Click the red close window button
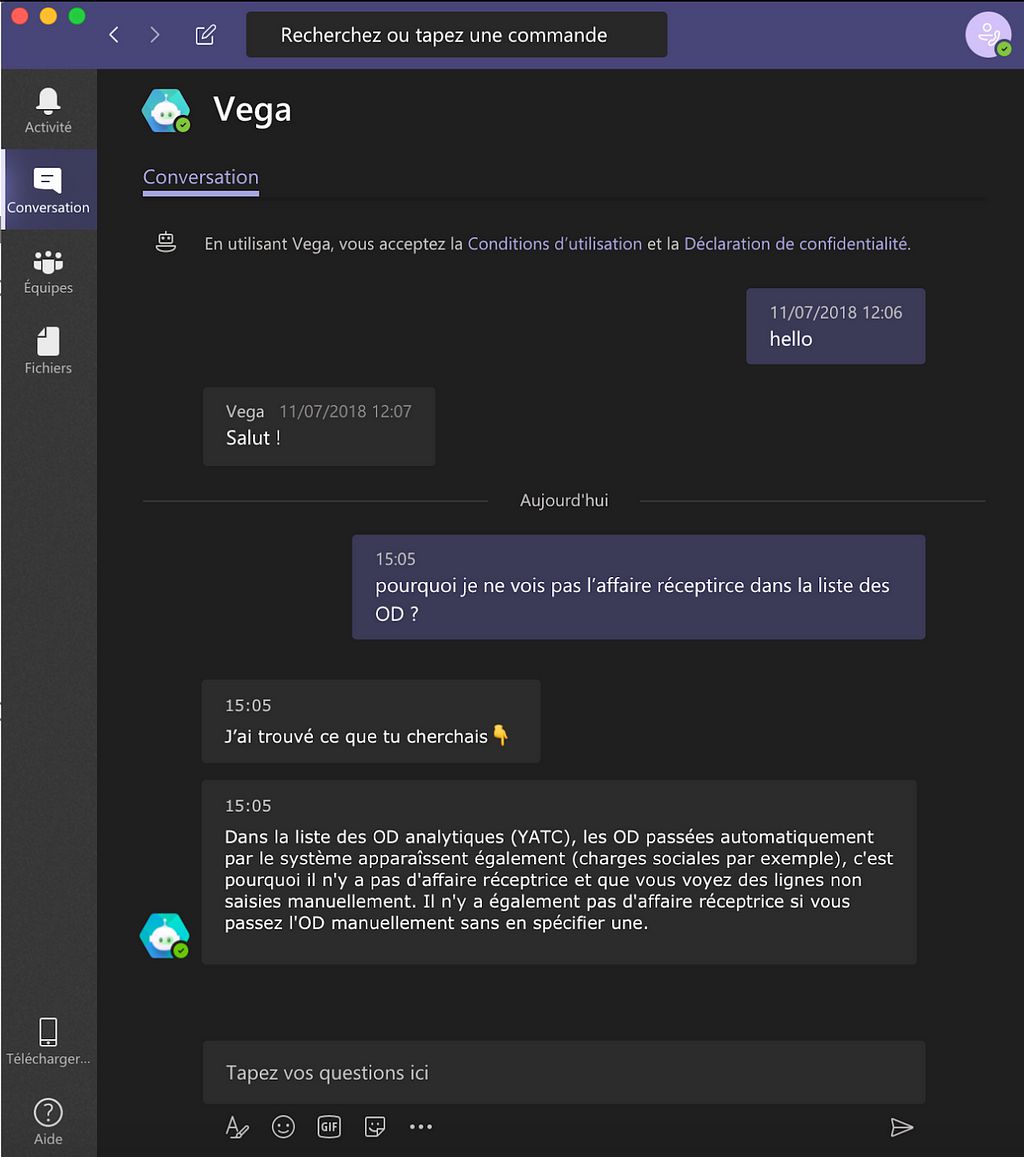 20,15
